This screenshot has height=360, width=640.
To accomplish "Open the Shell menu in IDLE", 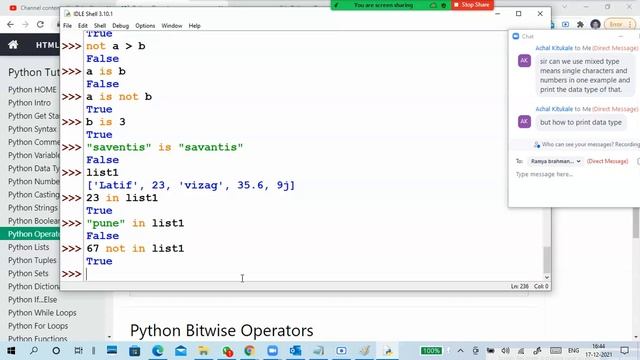I will (100, 26).
